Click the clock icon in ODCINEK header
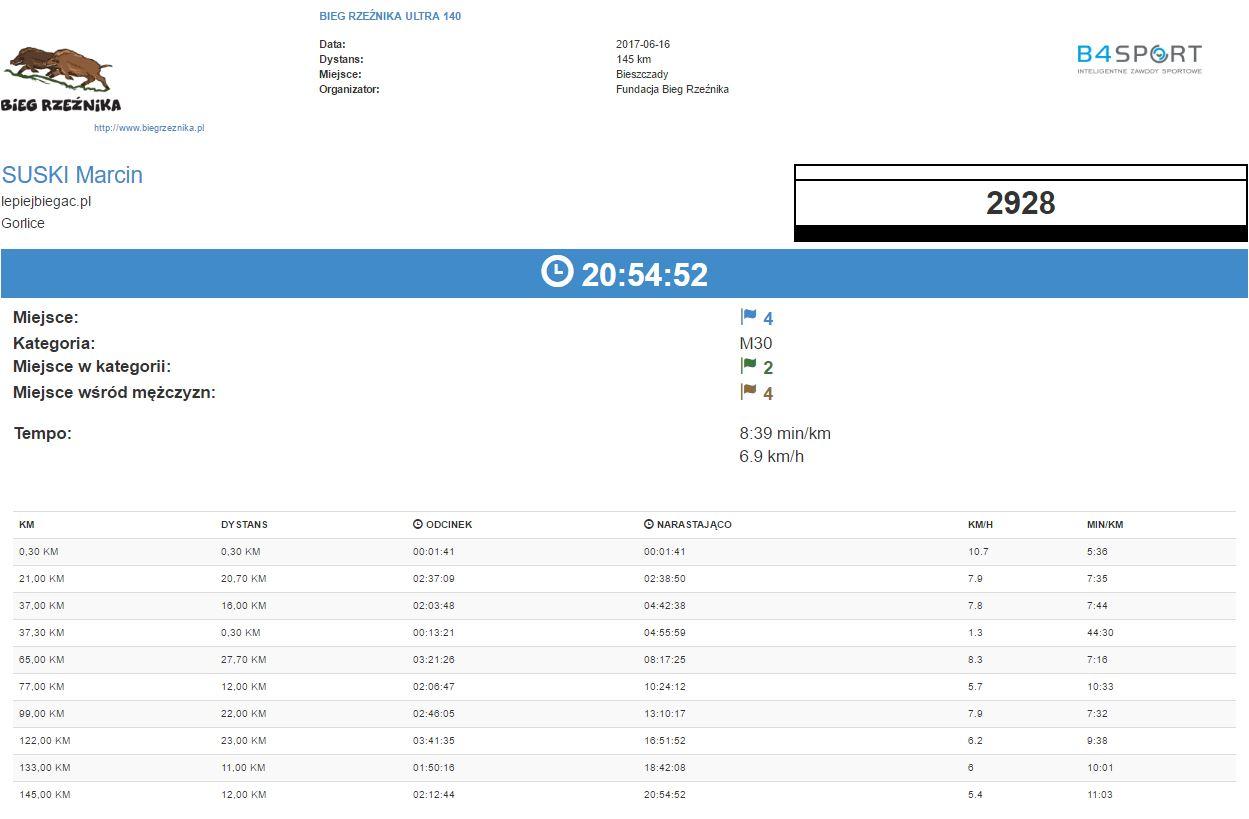The width and height of the screenshot is (1249, 819). pos(418,524)
